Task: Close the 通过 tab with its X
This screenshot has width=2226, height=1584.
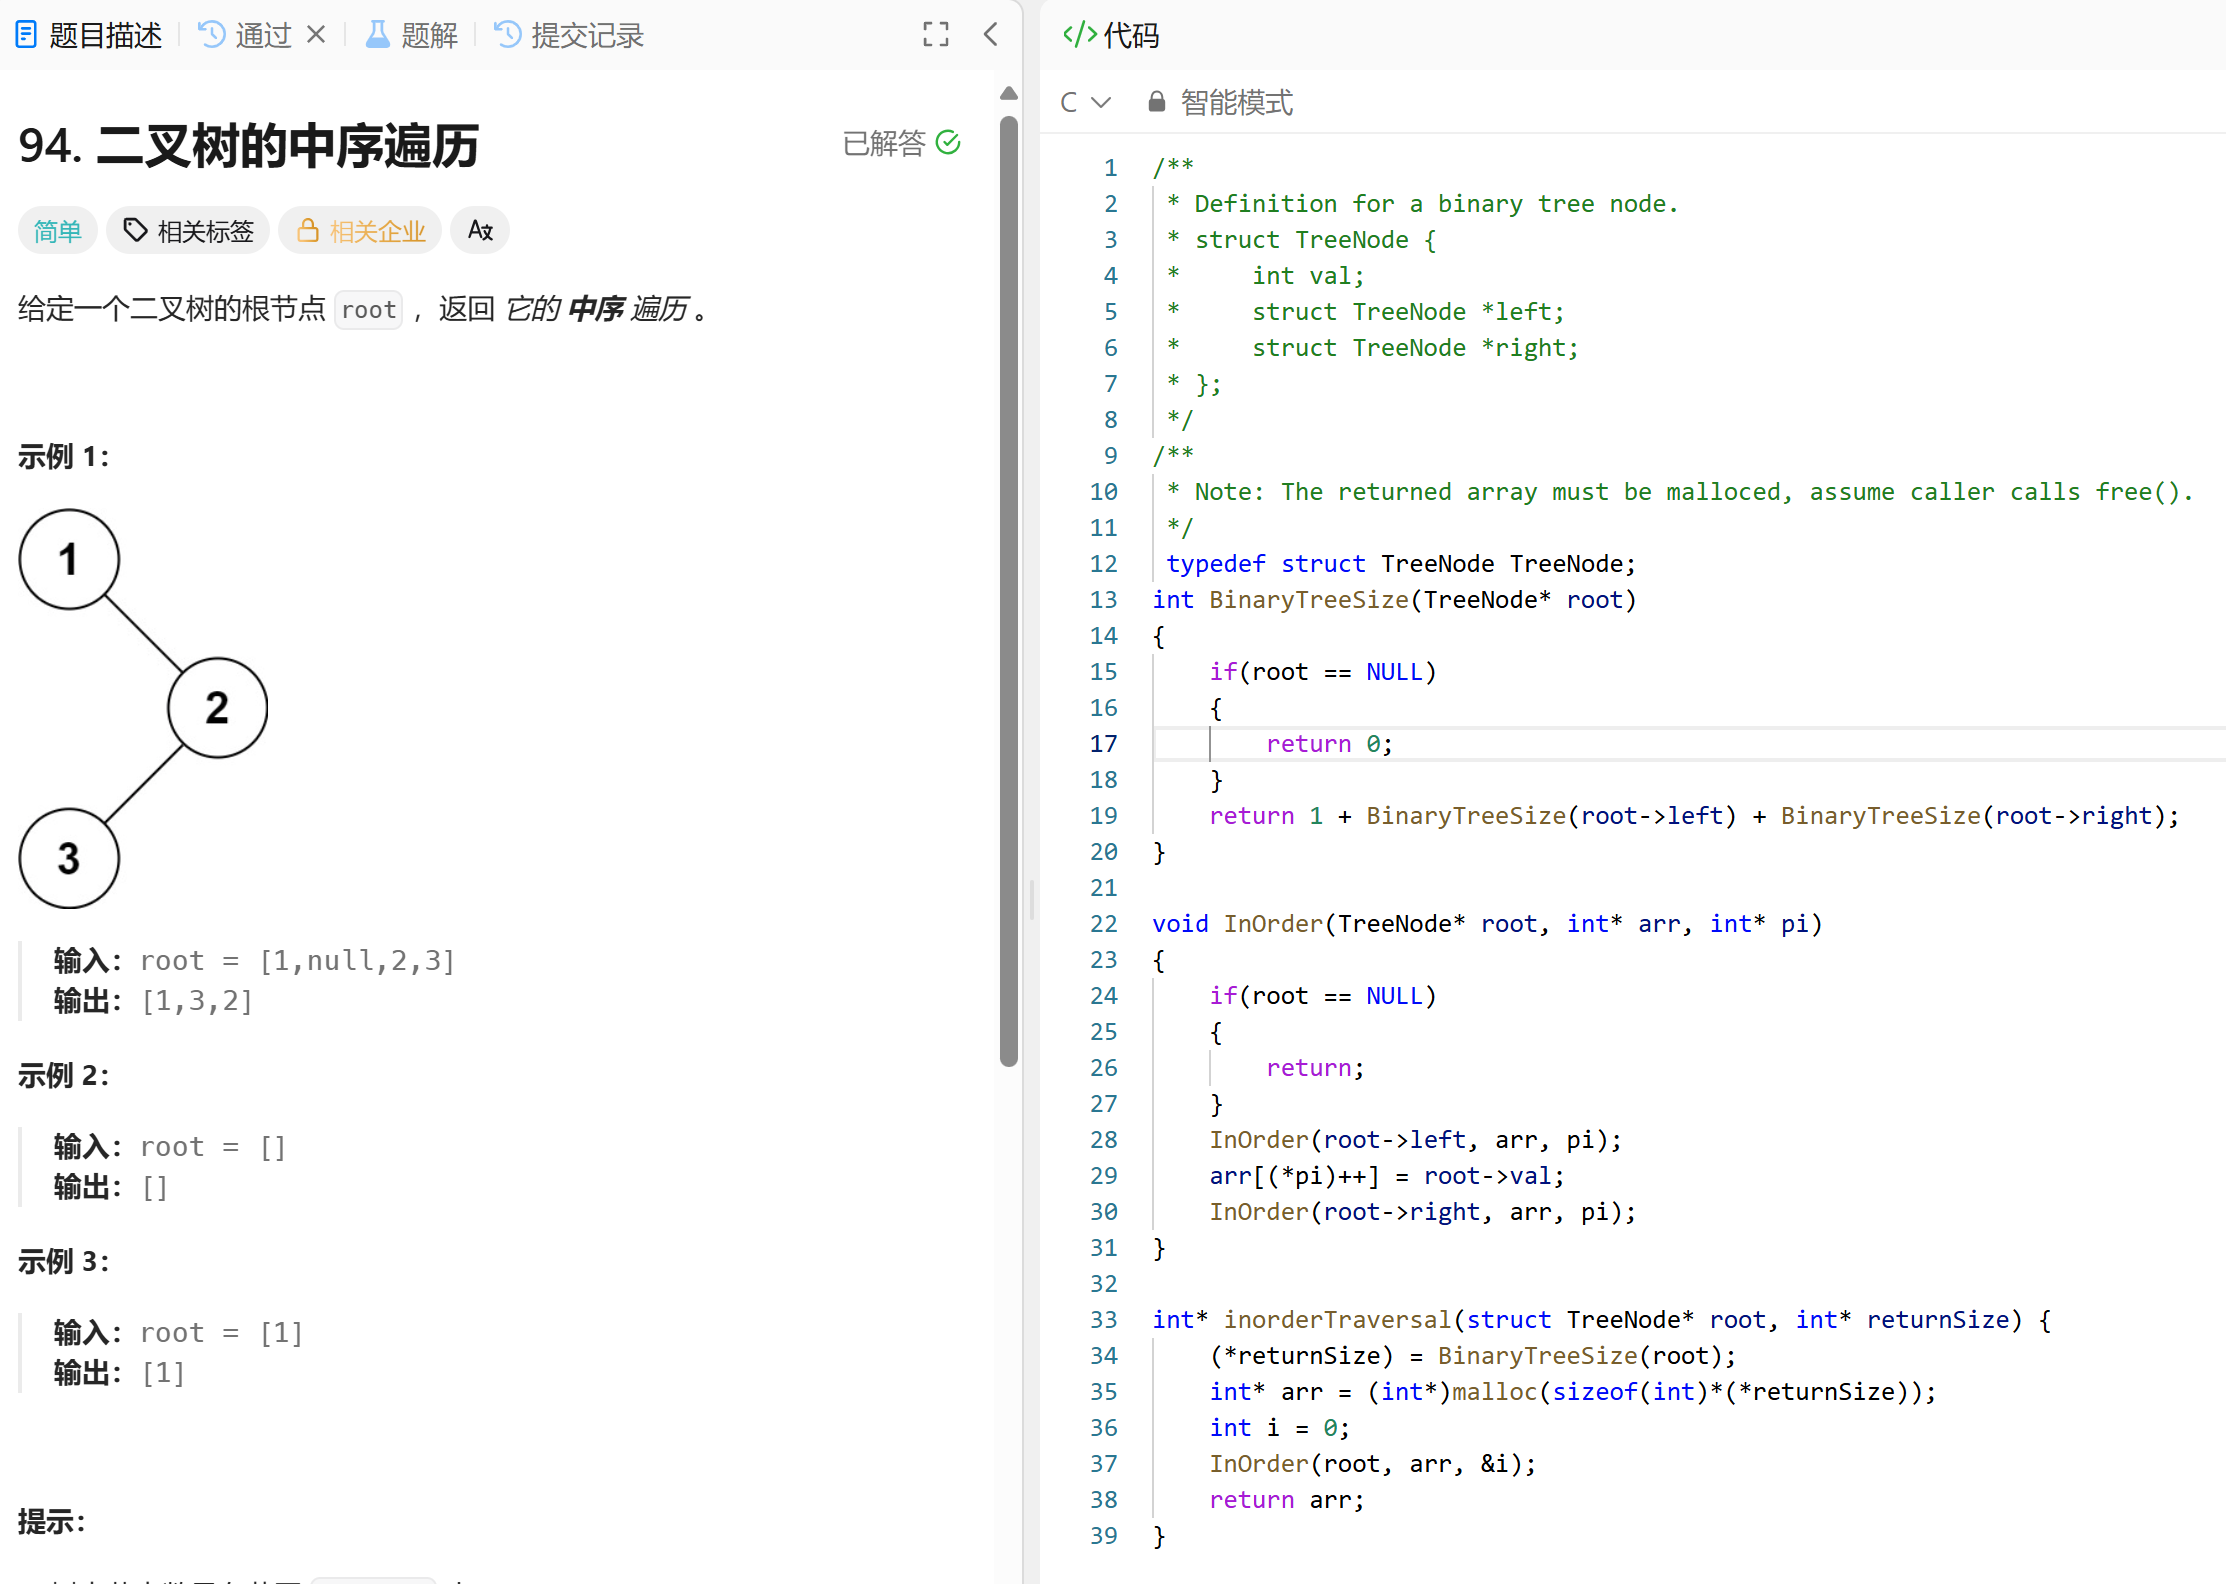Action: tap(316, 35)
